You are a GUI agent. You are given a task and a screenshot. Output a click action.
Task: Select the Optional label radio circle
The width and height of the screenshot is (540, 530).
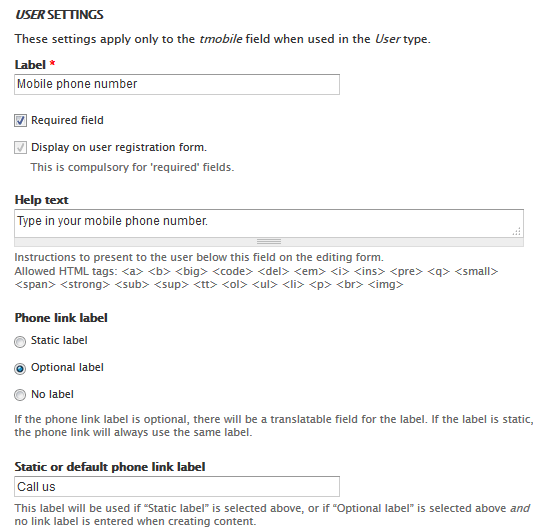(20, 368)
